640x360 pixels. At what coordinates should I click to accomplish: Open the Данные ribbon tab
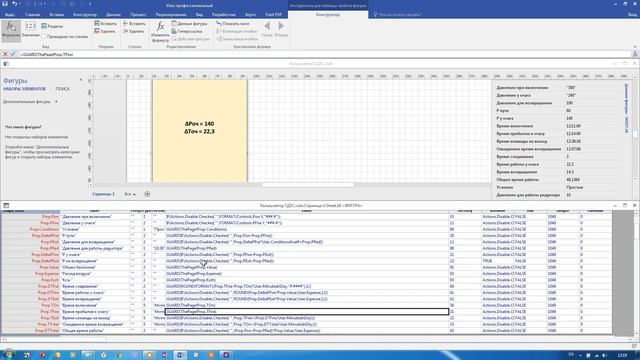113,14
